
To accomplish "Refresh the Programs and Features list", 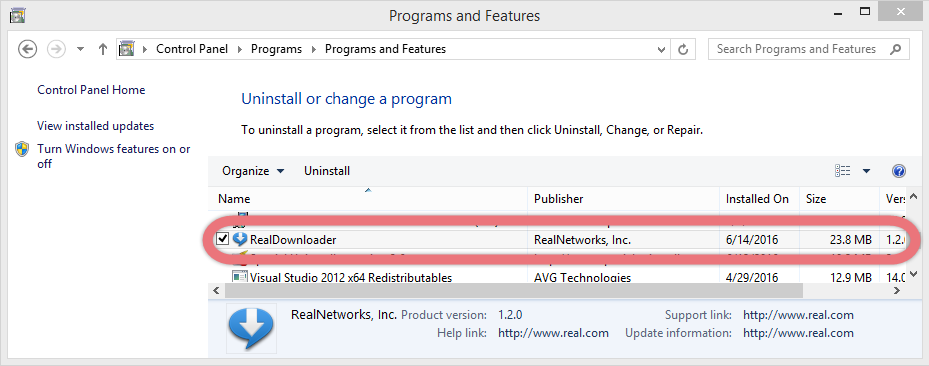I will coord(683,49).
